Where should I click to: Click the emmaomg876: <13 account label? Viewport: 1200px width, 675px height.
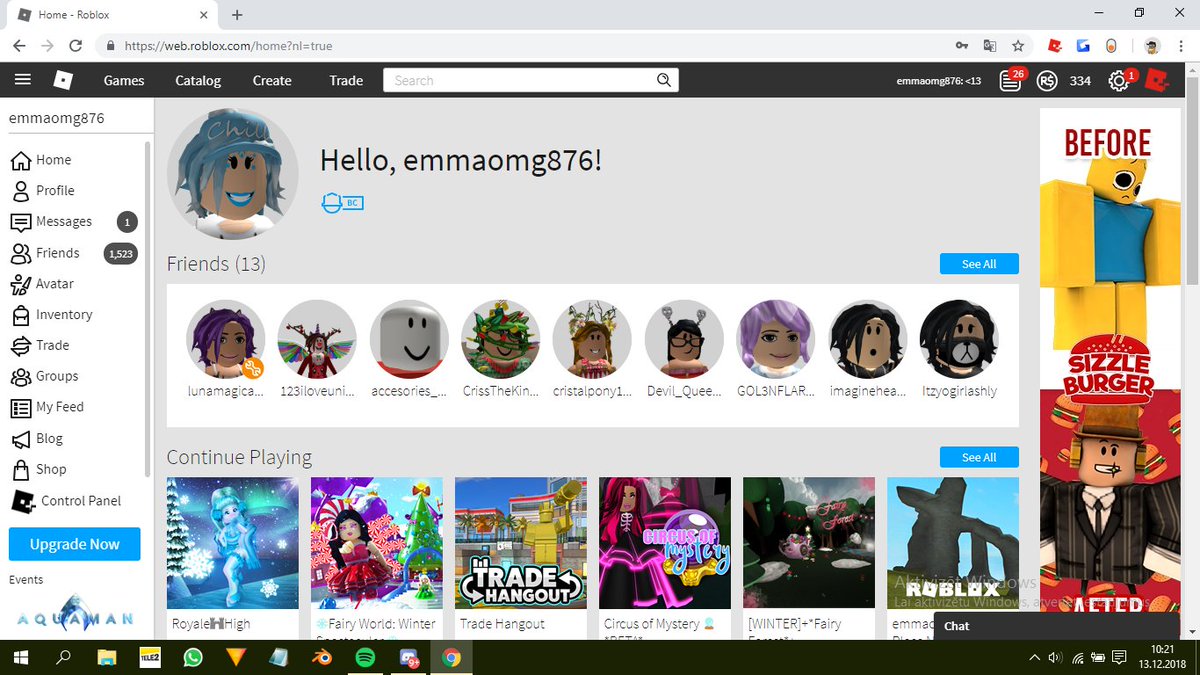point(938,80)
